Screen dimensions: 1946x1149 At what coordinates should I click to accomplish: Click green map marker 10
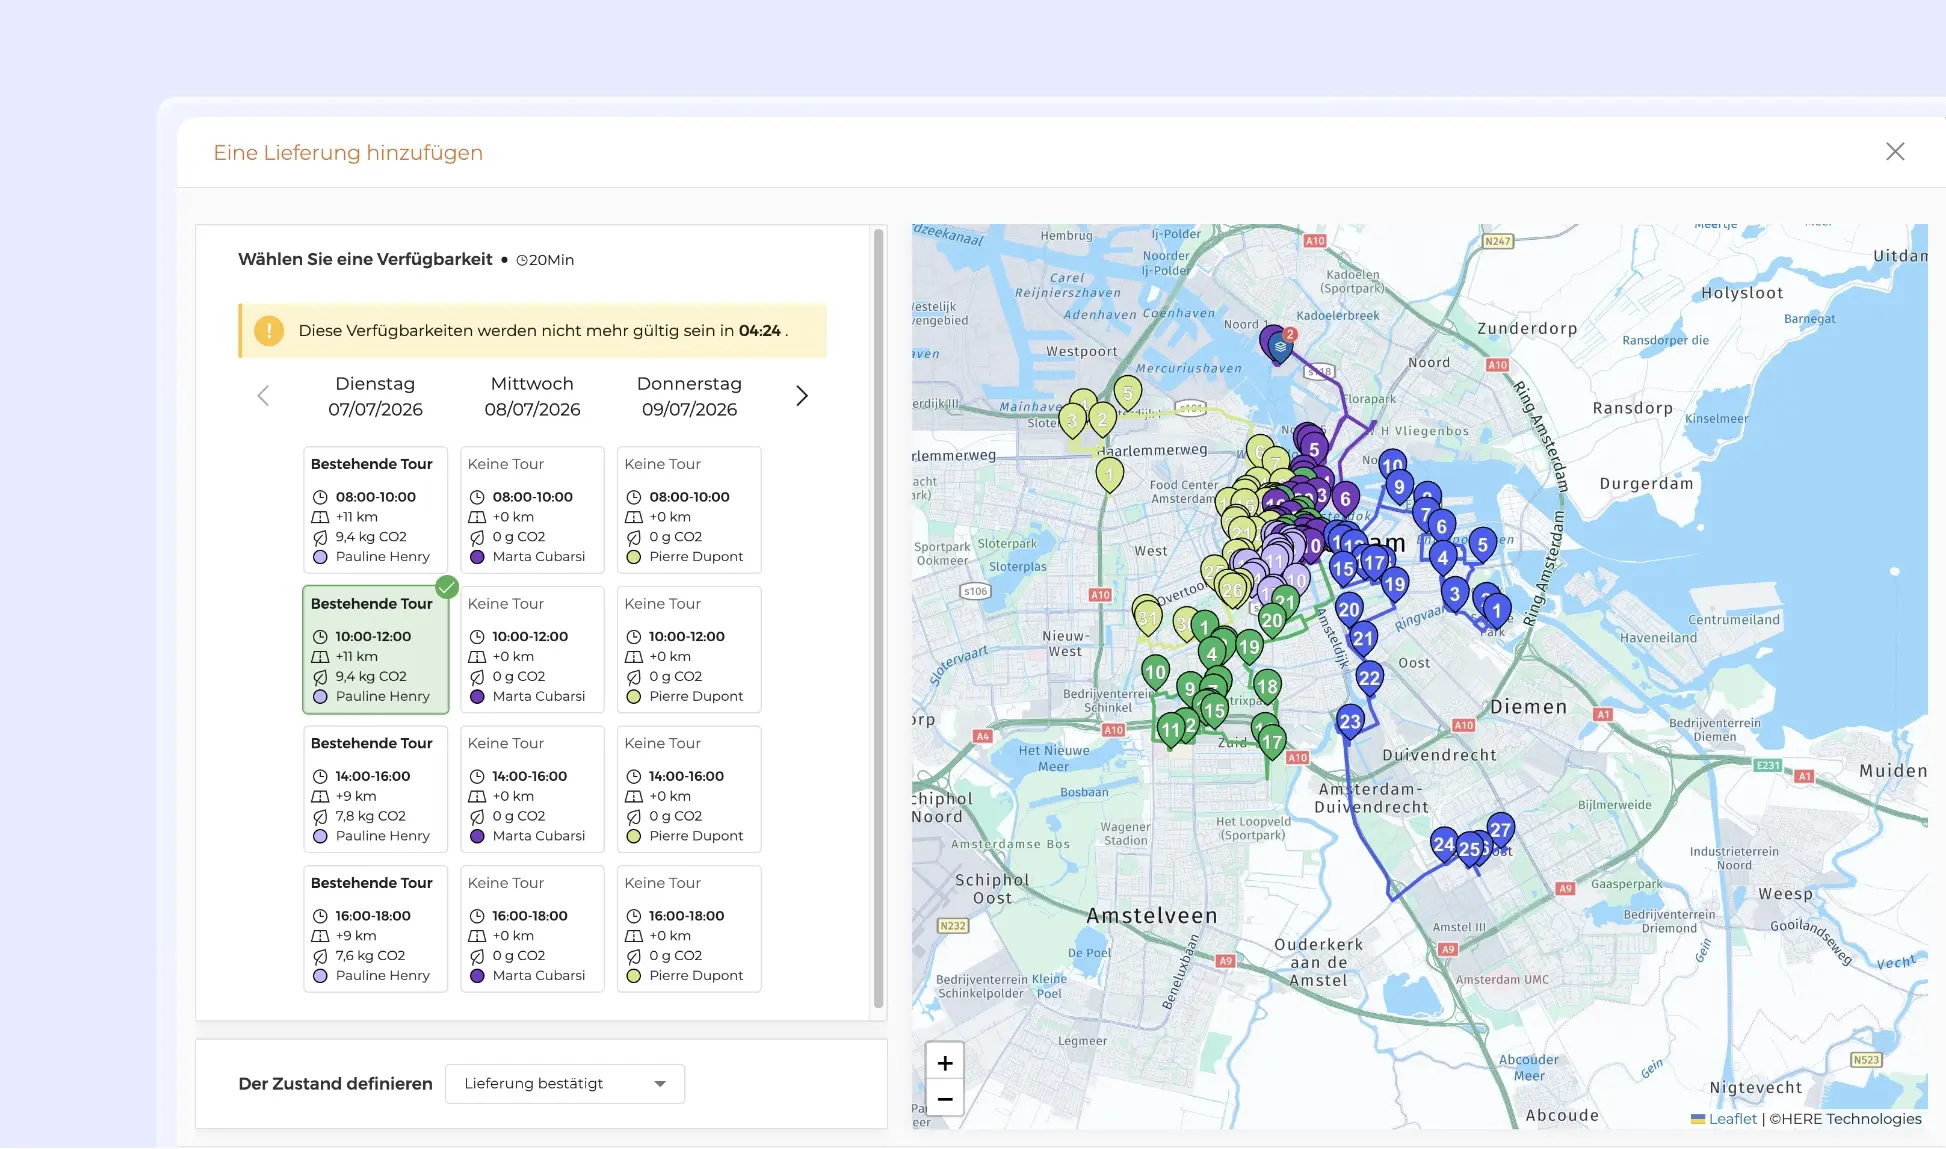(x=1155, y=672)
